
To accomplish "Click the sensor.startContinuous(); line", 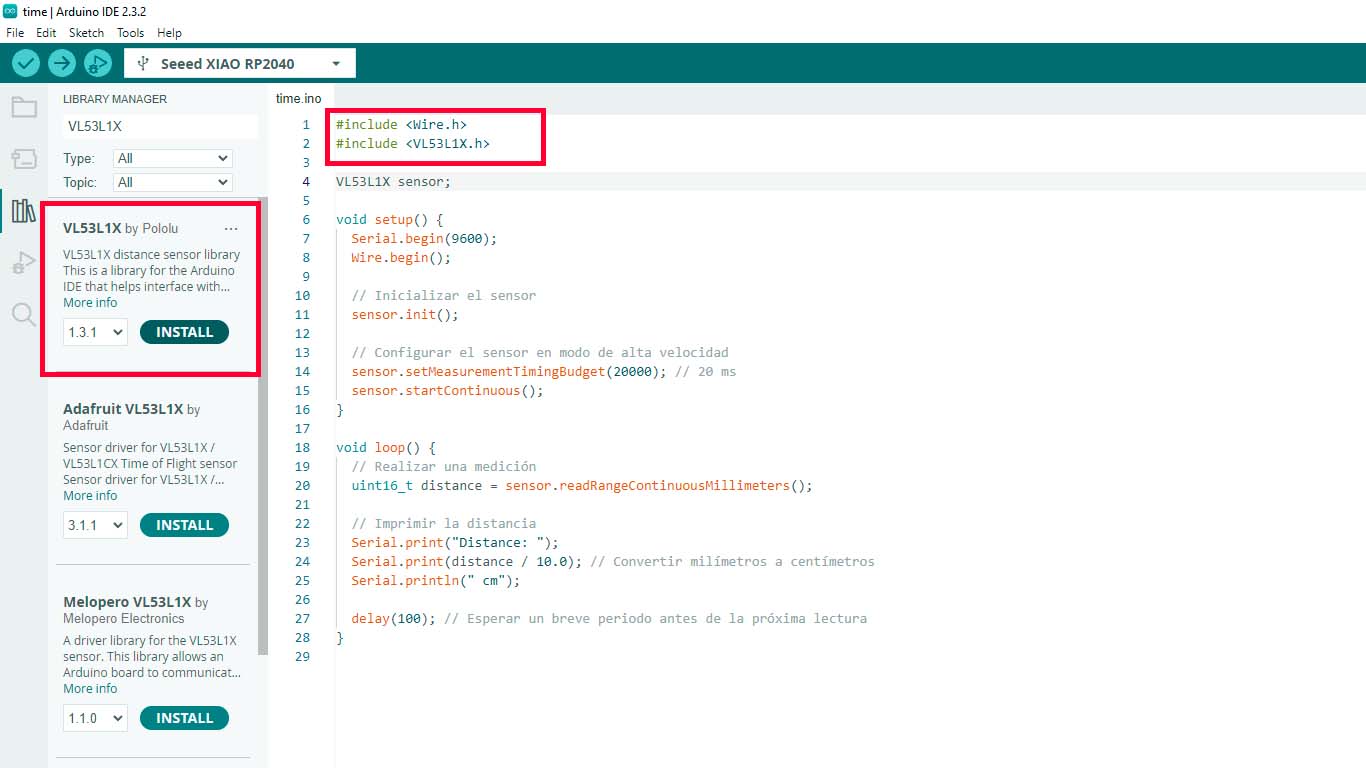I will tap(447, 391).
